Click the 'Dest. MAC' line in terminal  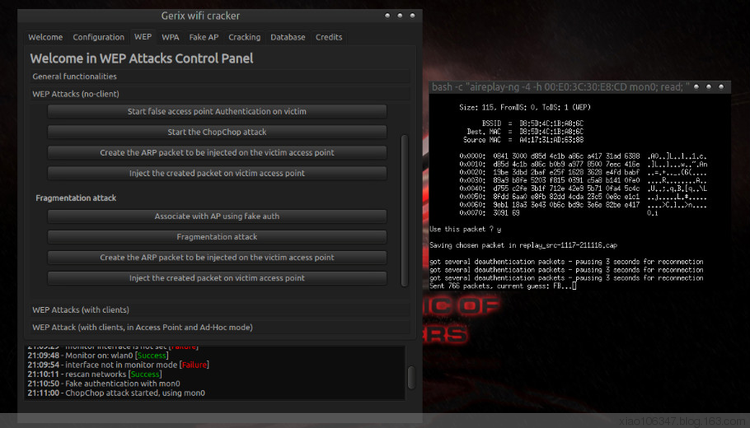point(525,132)
